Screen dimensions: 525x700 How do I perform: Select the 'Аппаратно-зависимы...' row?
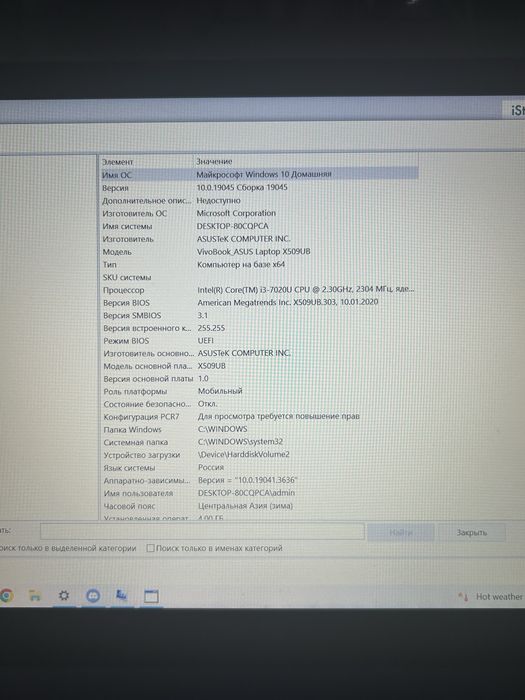click(259, 481)
